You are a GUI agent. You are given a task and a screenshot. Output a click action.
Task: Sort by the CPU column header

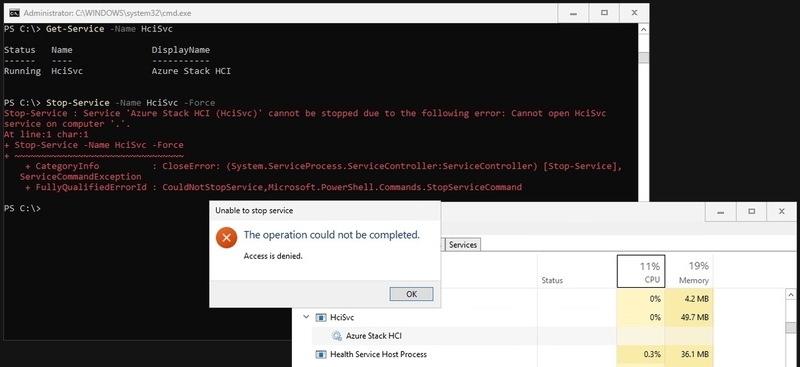[x=641, y=271]
